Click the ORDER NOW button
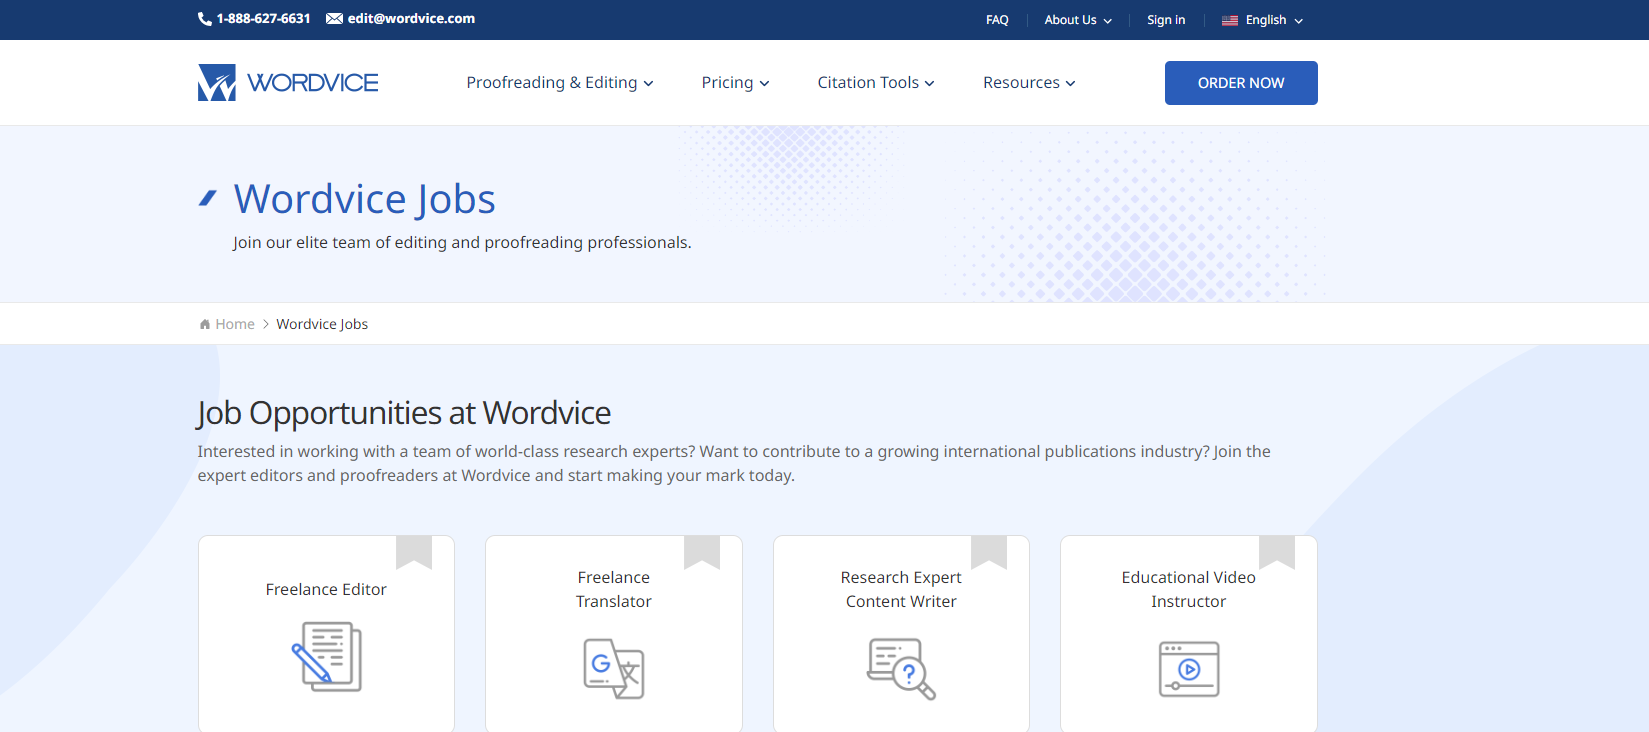This screenshot has height=732, width=1649. pos(1241,83)
